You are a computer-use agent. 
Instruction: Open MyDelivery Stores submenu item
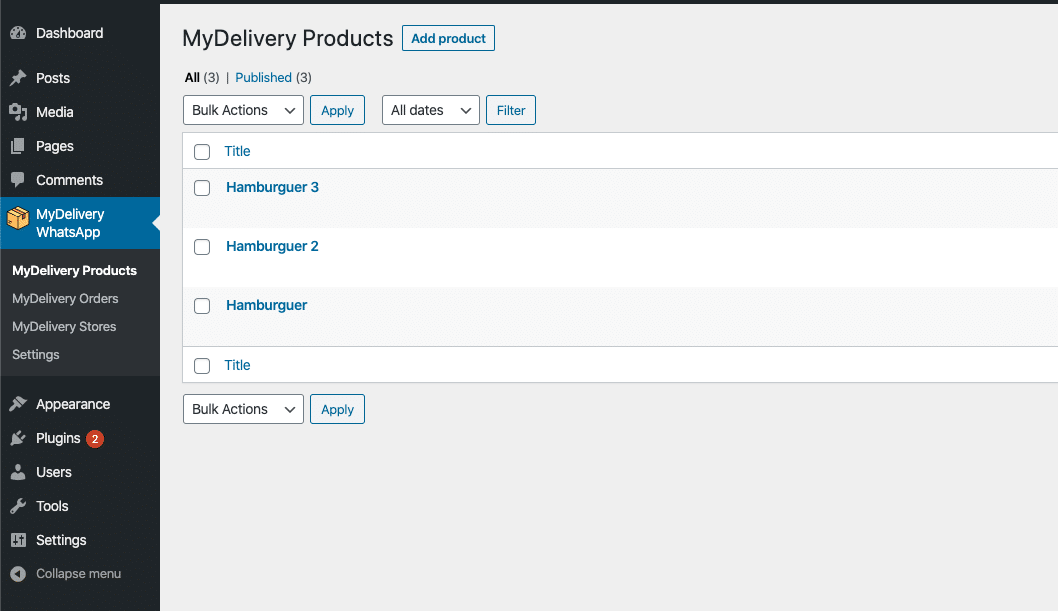tap(64, 326)
